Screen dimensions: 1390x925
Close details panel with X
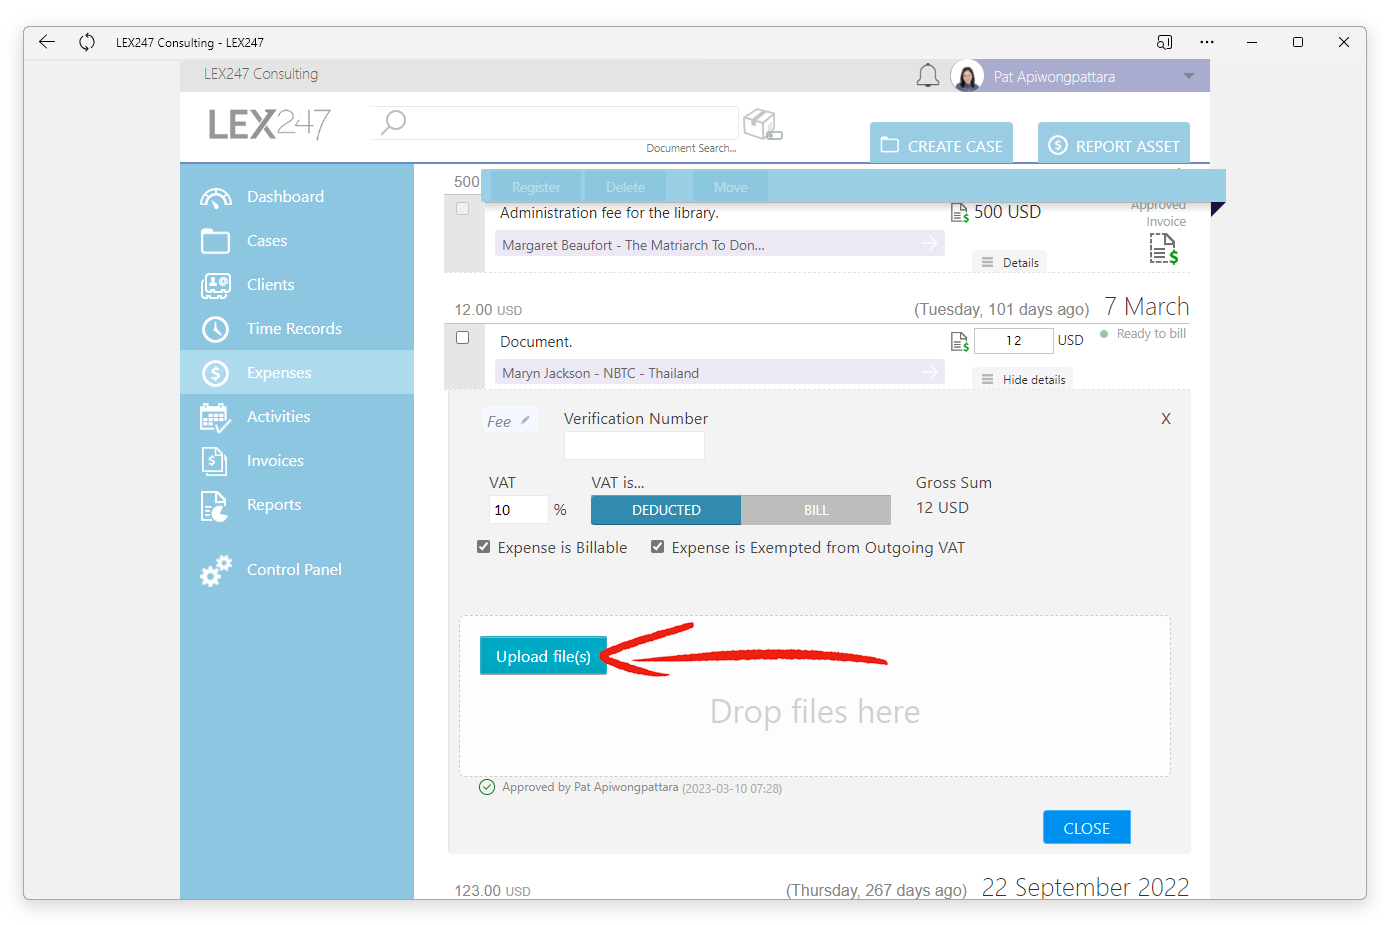(x=1166, y=419)
